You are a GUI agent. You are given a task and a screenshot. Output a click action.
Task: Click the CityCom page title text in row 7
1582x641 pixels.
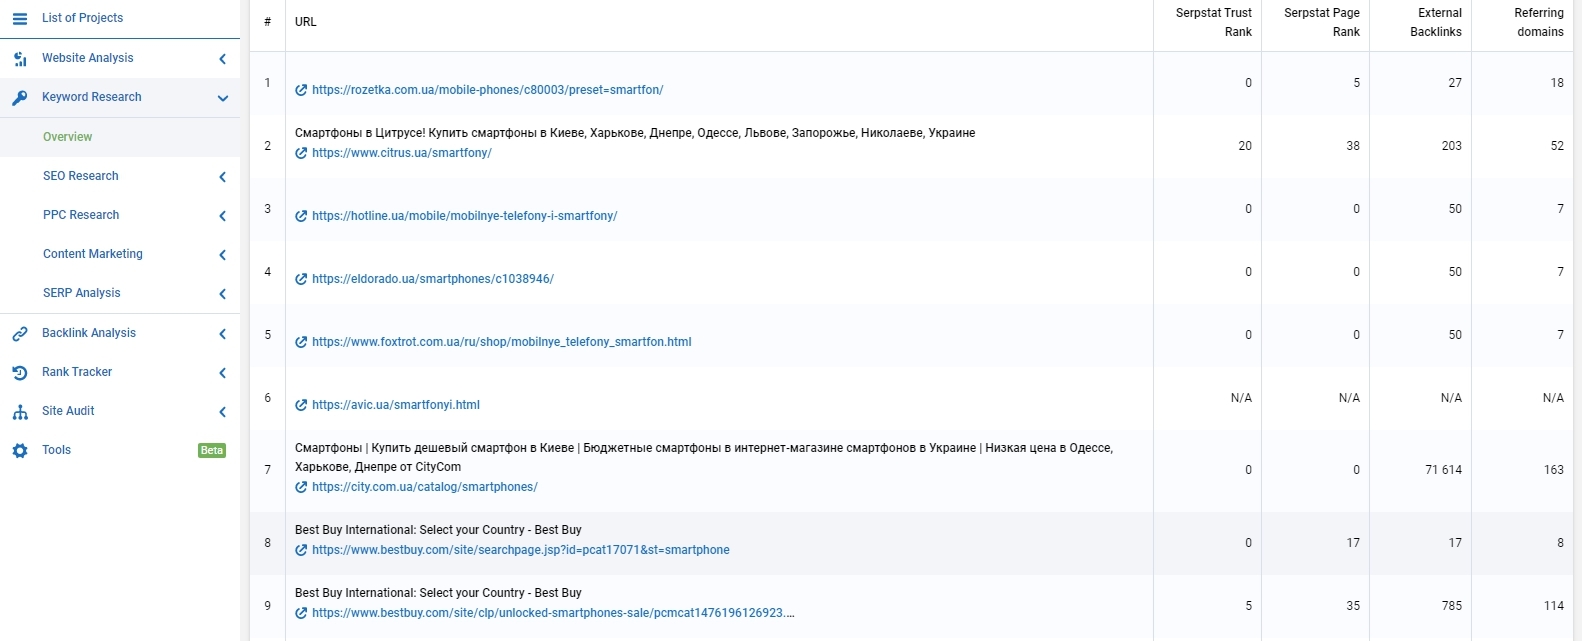tap(704, 457)
